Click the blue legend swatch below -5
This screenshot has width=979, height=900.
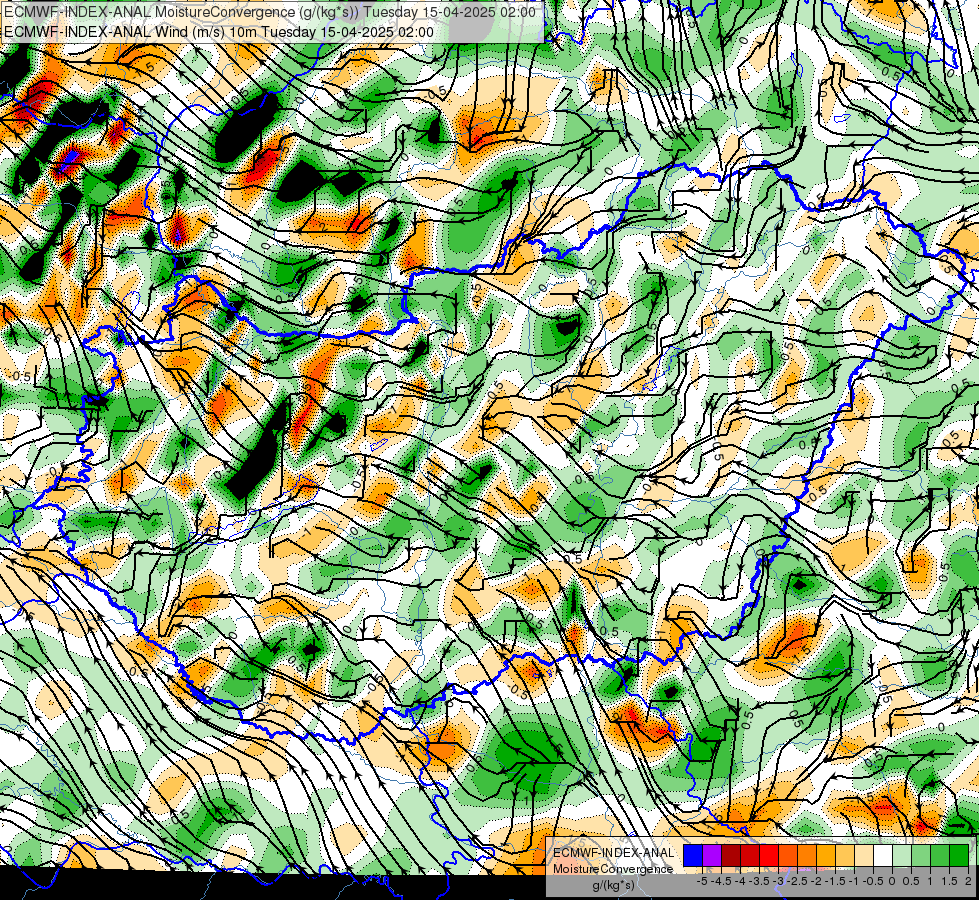[693, 856]
